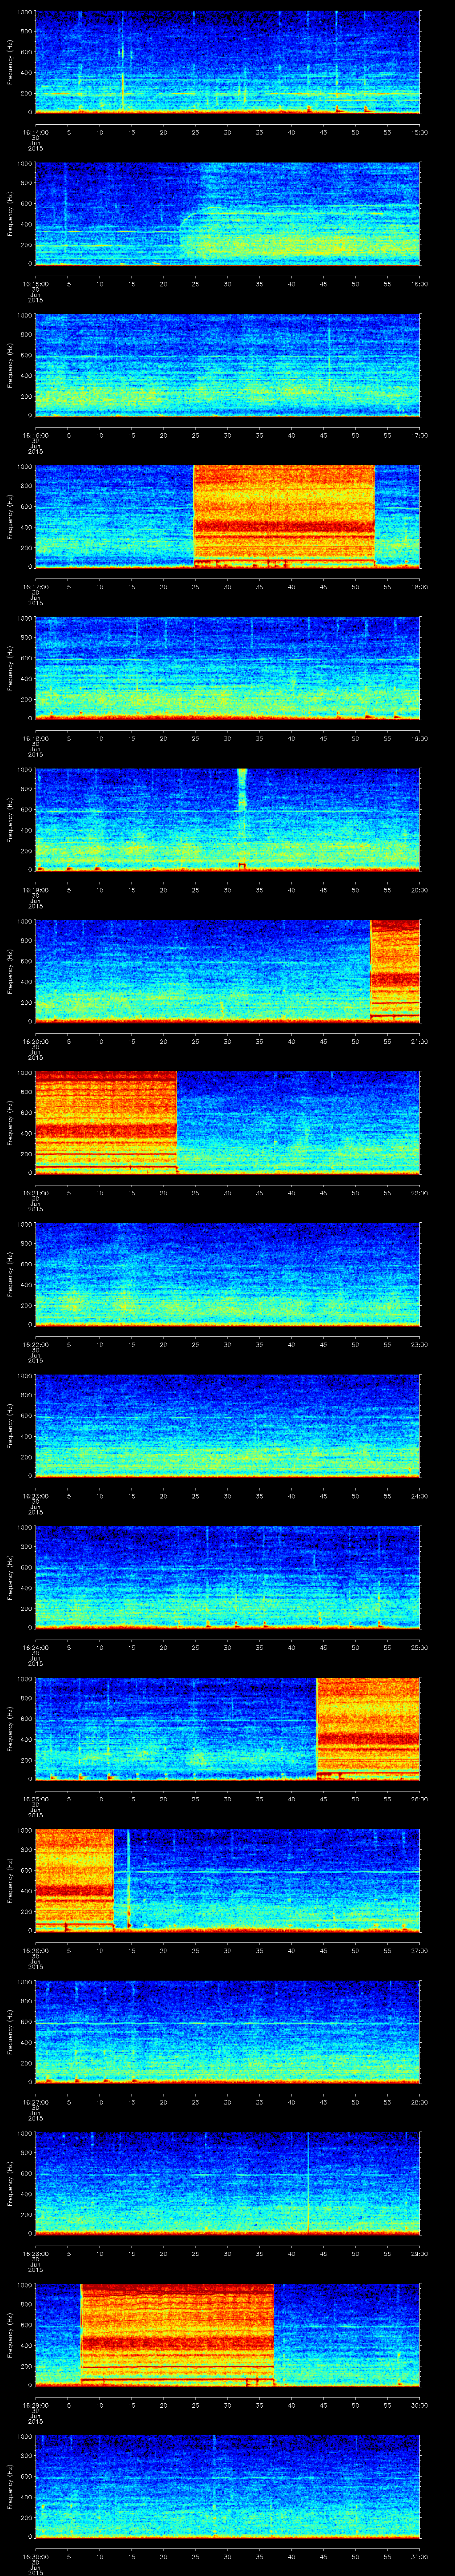Click the spectrogram panel starting at 16:18:00
Screen dimensions: 455x2576
[x=227, y=669]
